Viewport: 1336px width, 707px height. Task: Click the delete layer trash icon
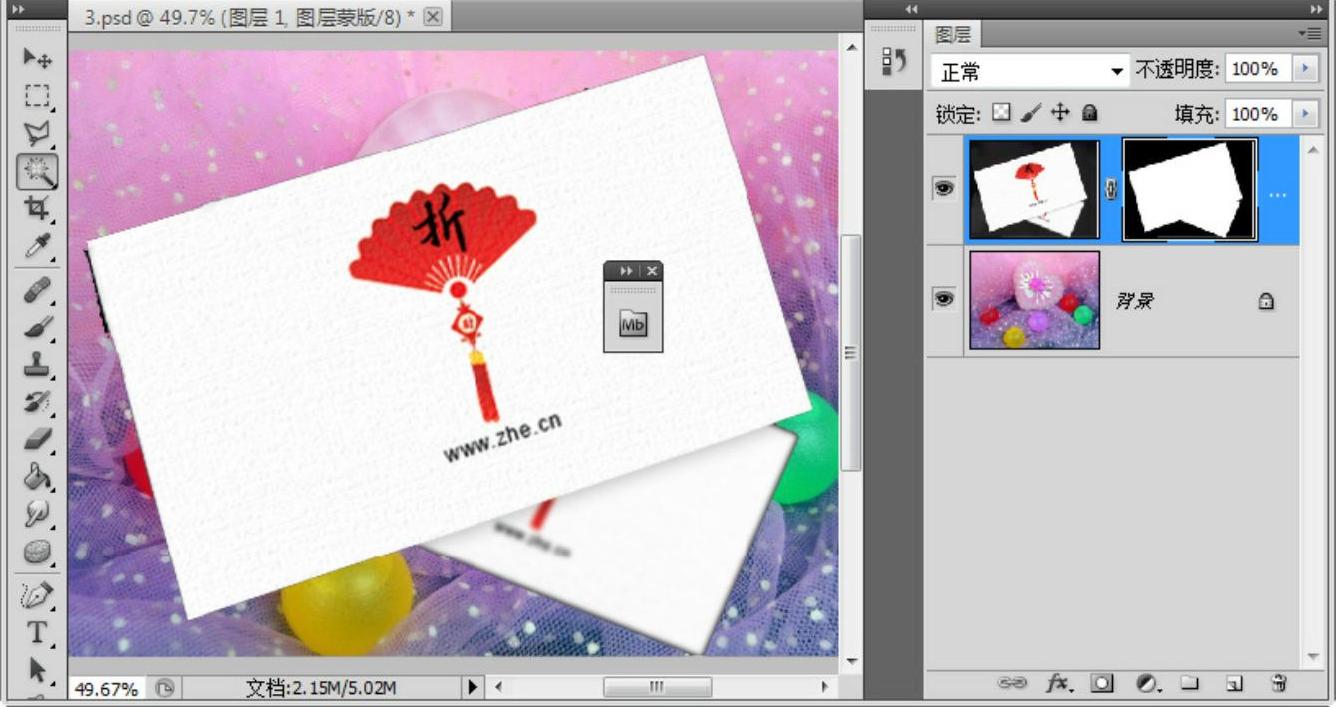click(1278, 683)
